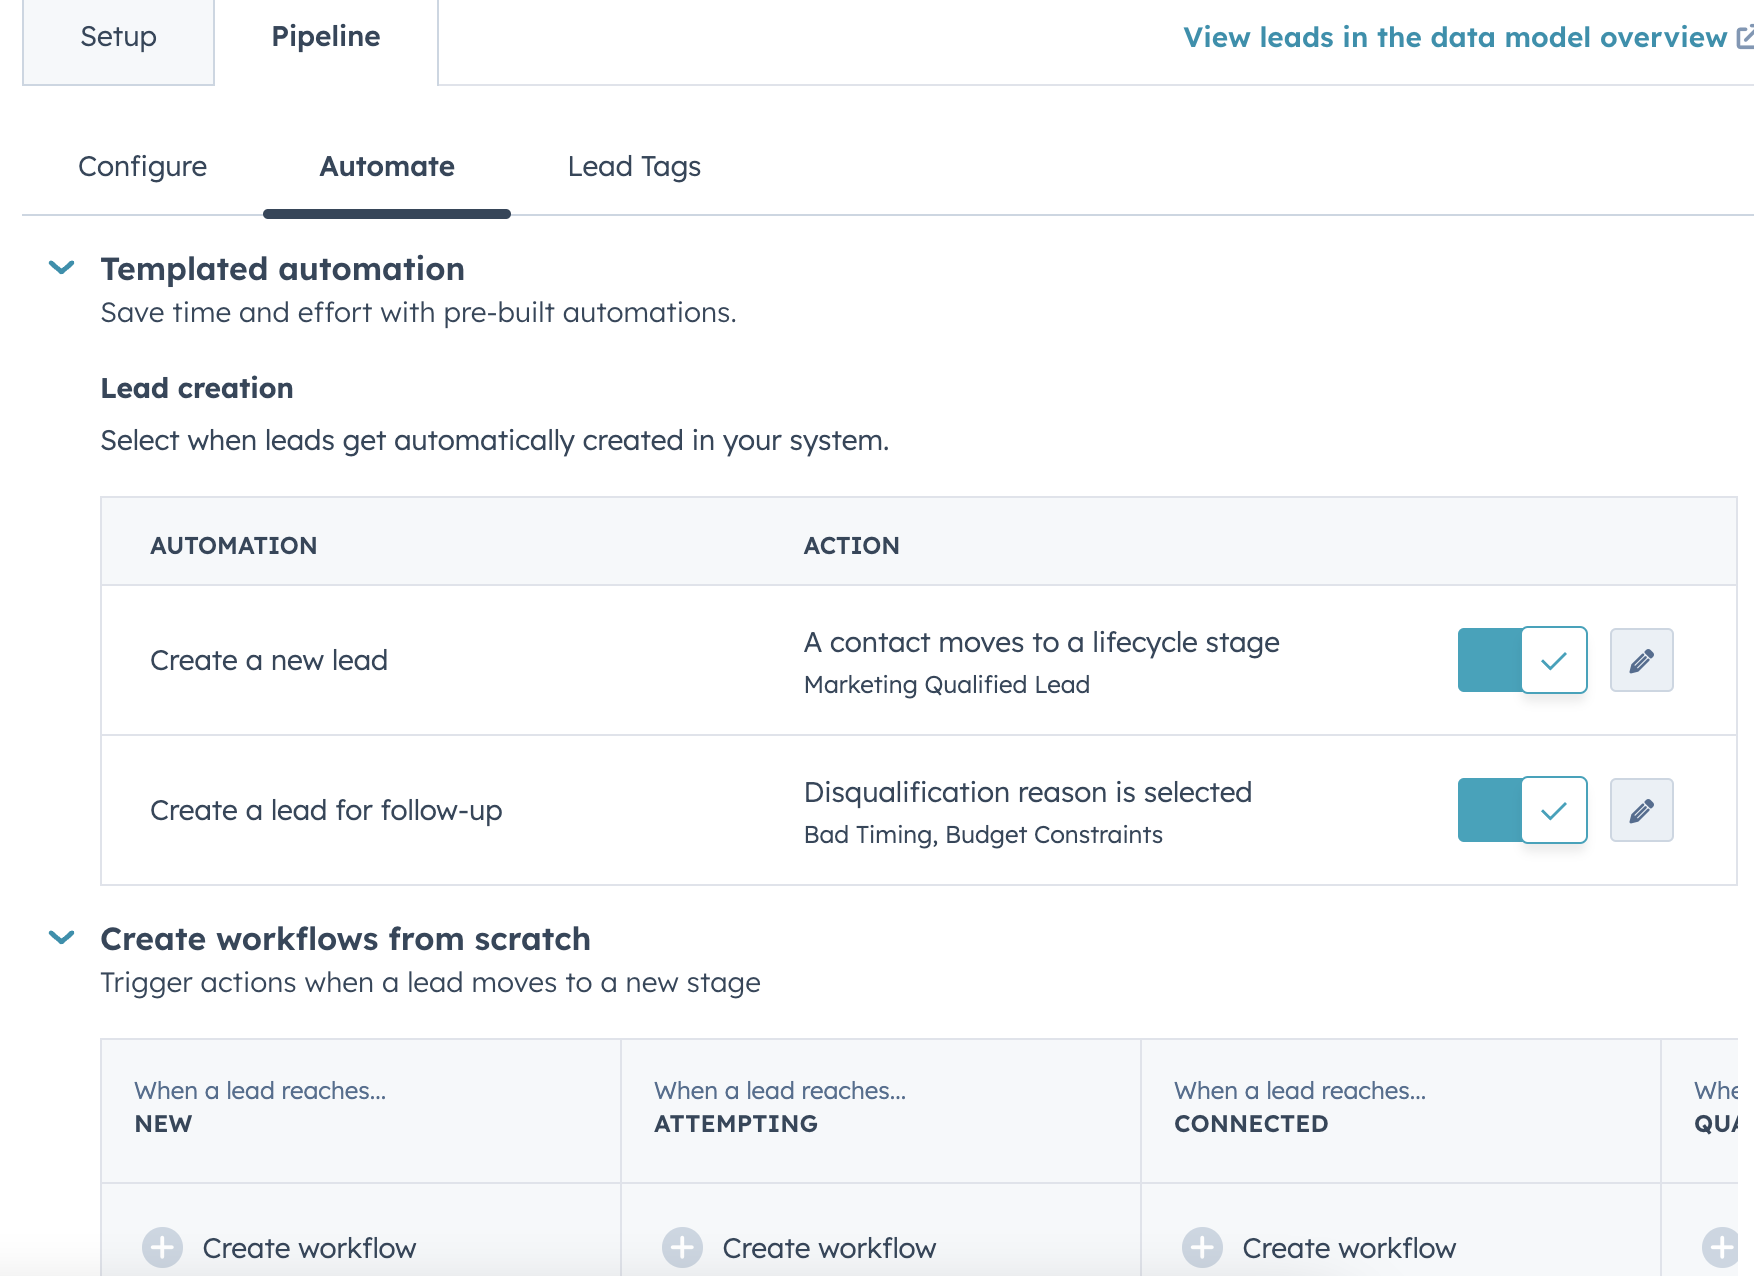1754x1276 pixels.
Task: Select the Automate tab
Action: (386, 167)
